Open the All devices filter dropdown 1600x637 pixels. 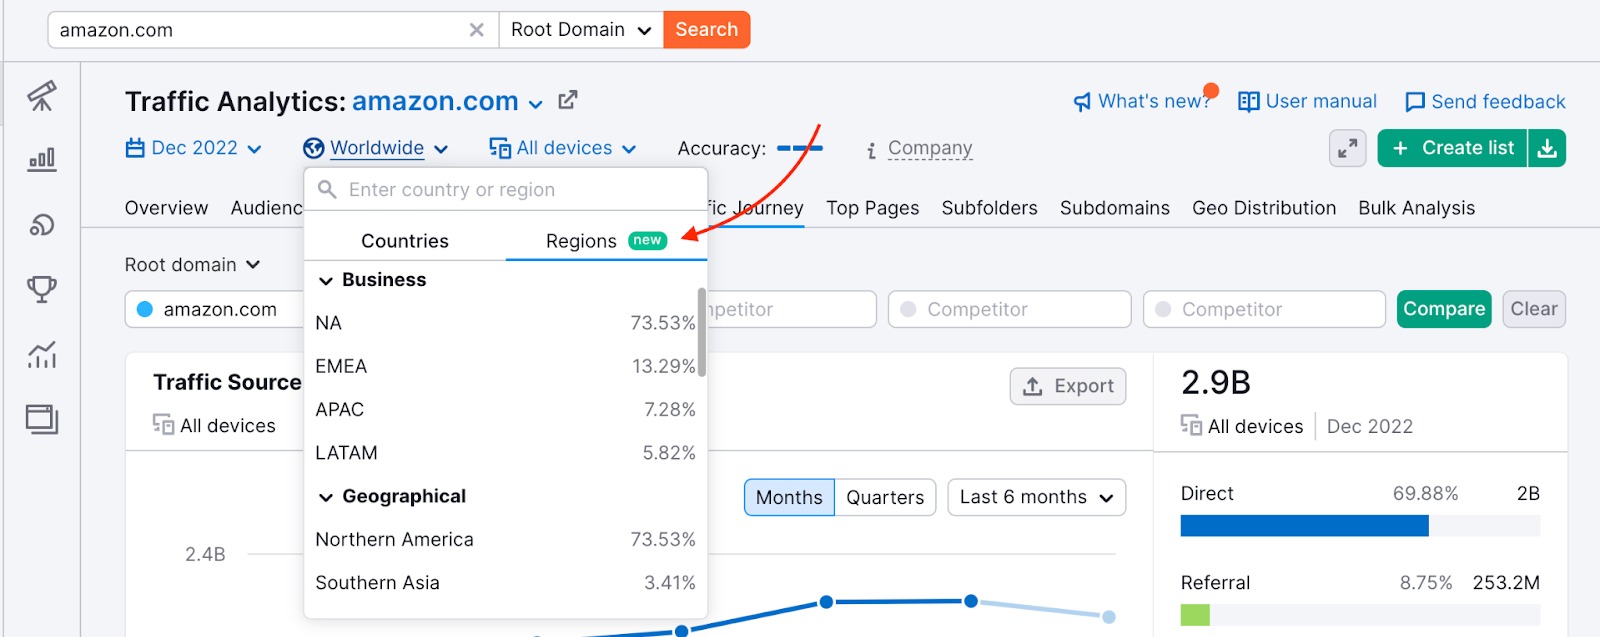[x=563, y=148]
